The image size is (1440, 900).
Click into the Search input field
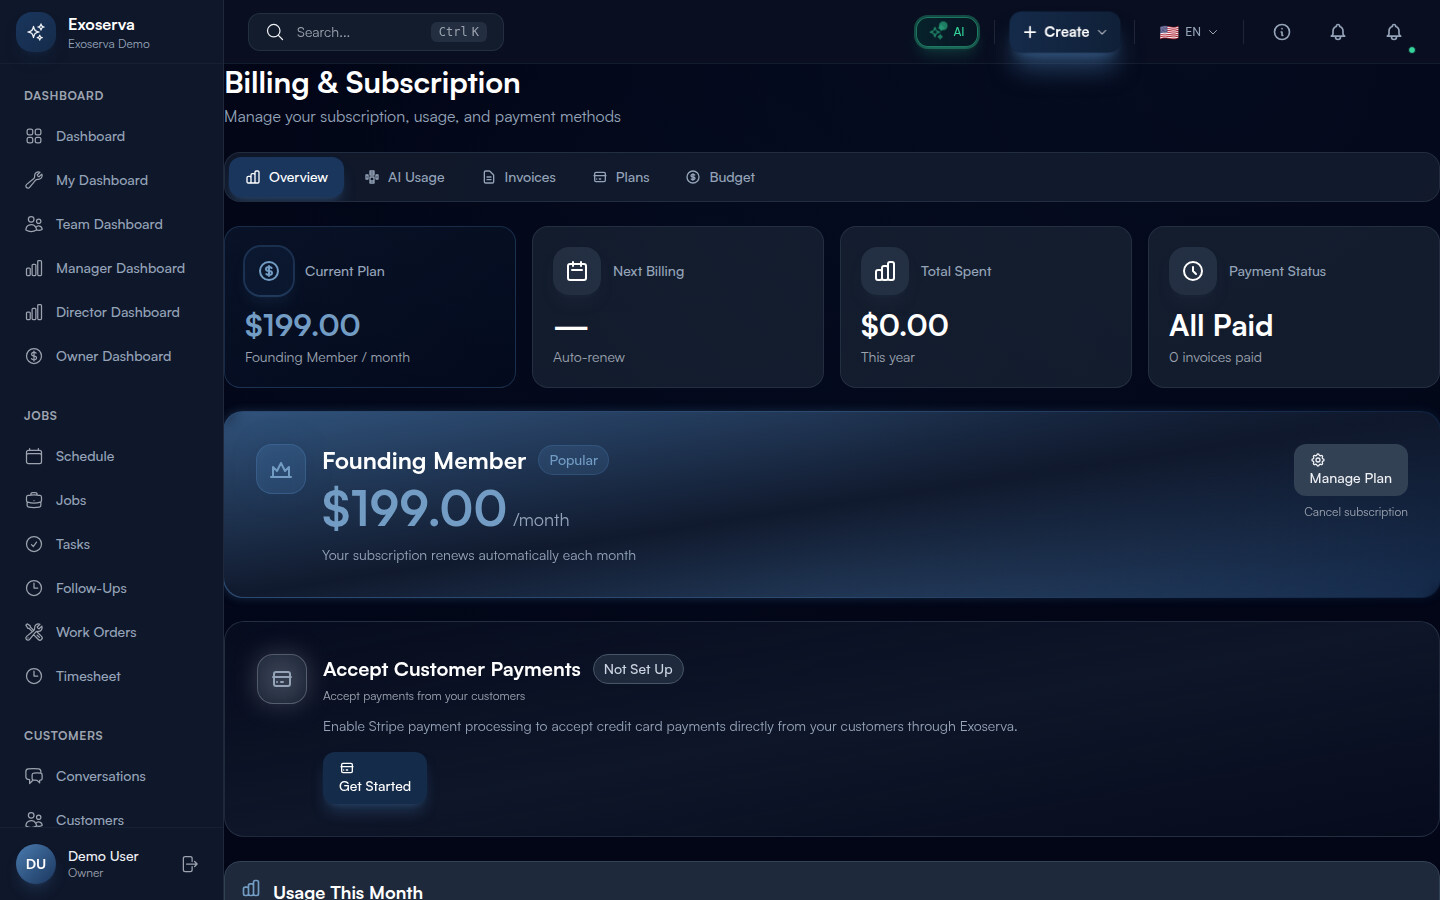[360, 32]
